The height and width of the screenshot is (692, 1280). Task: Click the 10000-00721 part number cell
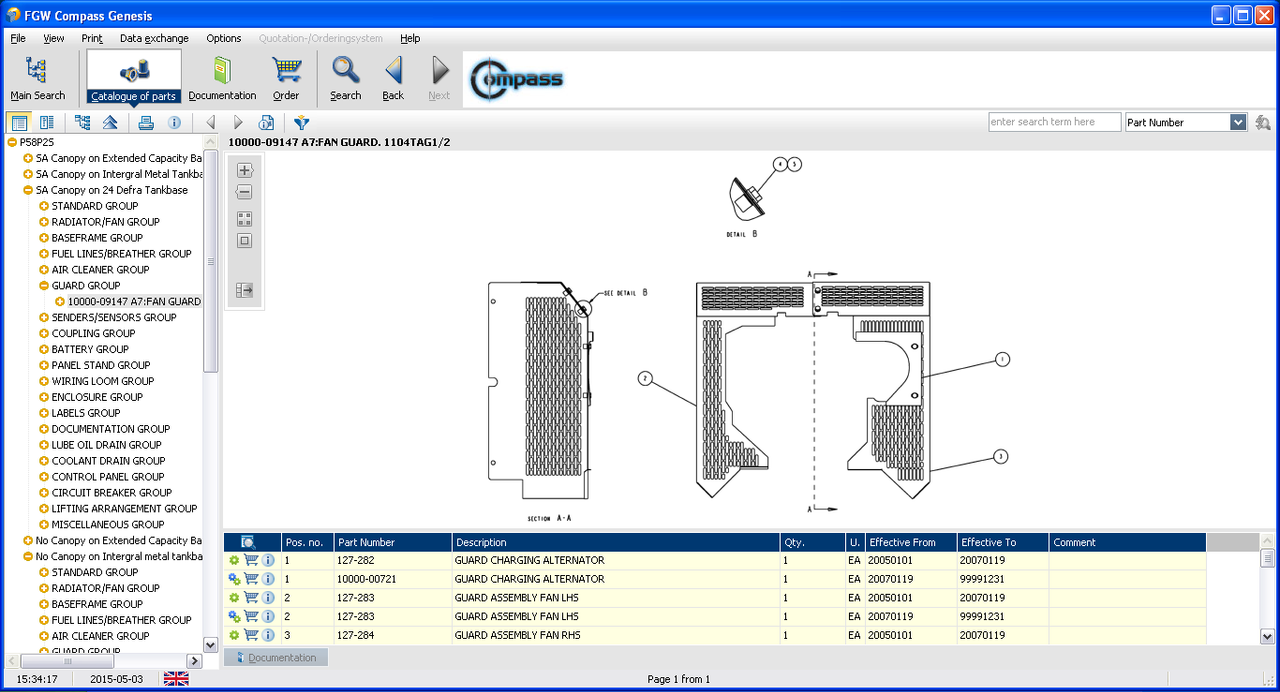click(393, 579)
